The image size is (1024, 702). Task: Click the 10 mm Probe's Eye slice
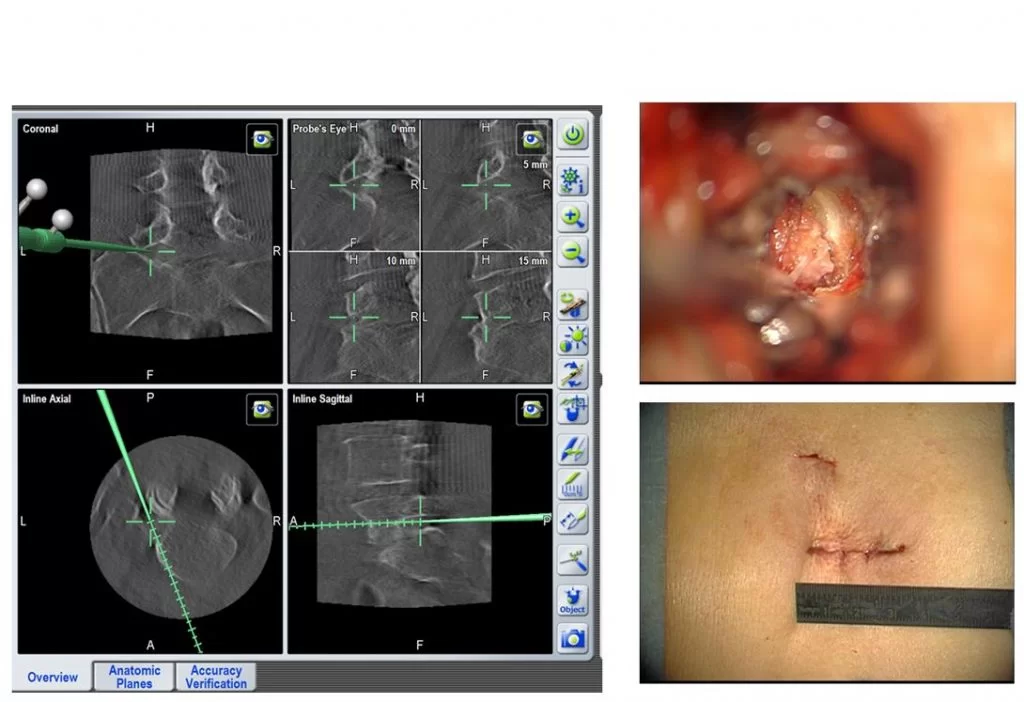coord(354,316)
